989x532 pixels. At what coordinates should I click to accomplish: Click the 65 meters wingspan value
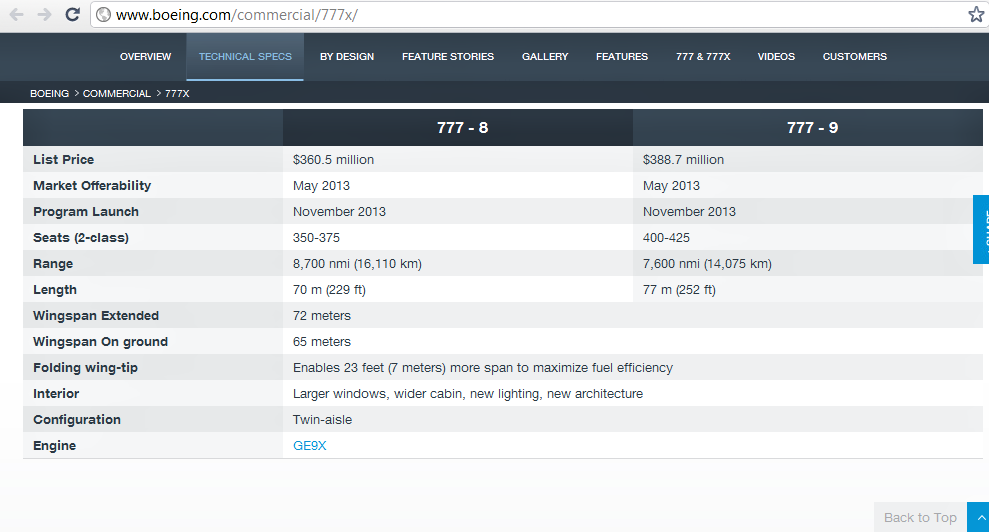322,341
